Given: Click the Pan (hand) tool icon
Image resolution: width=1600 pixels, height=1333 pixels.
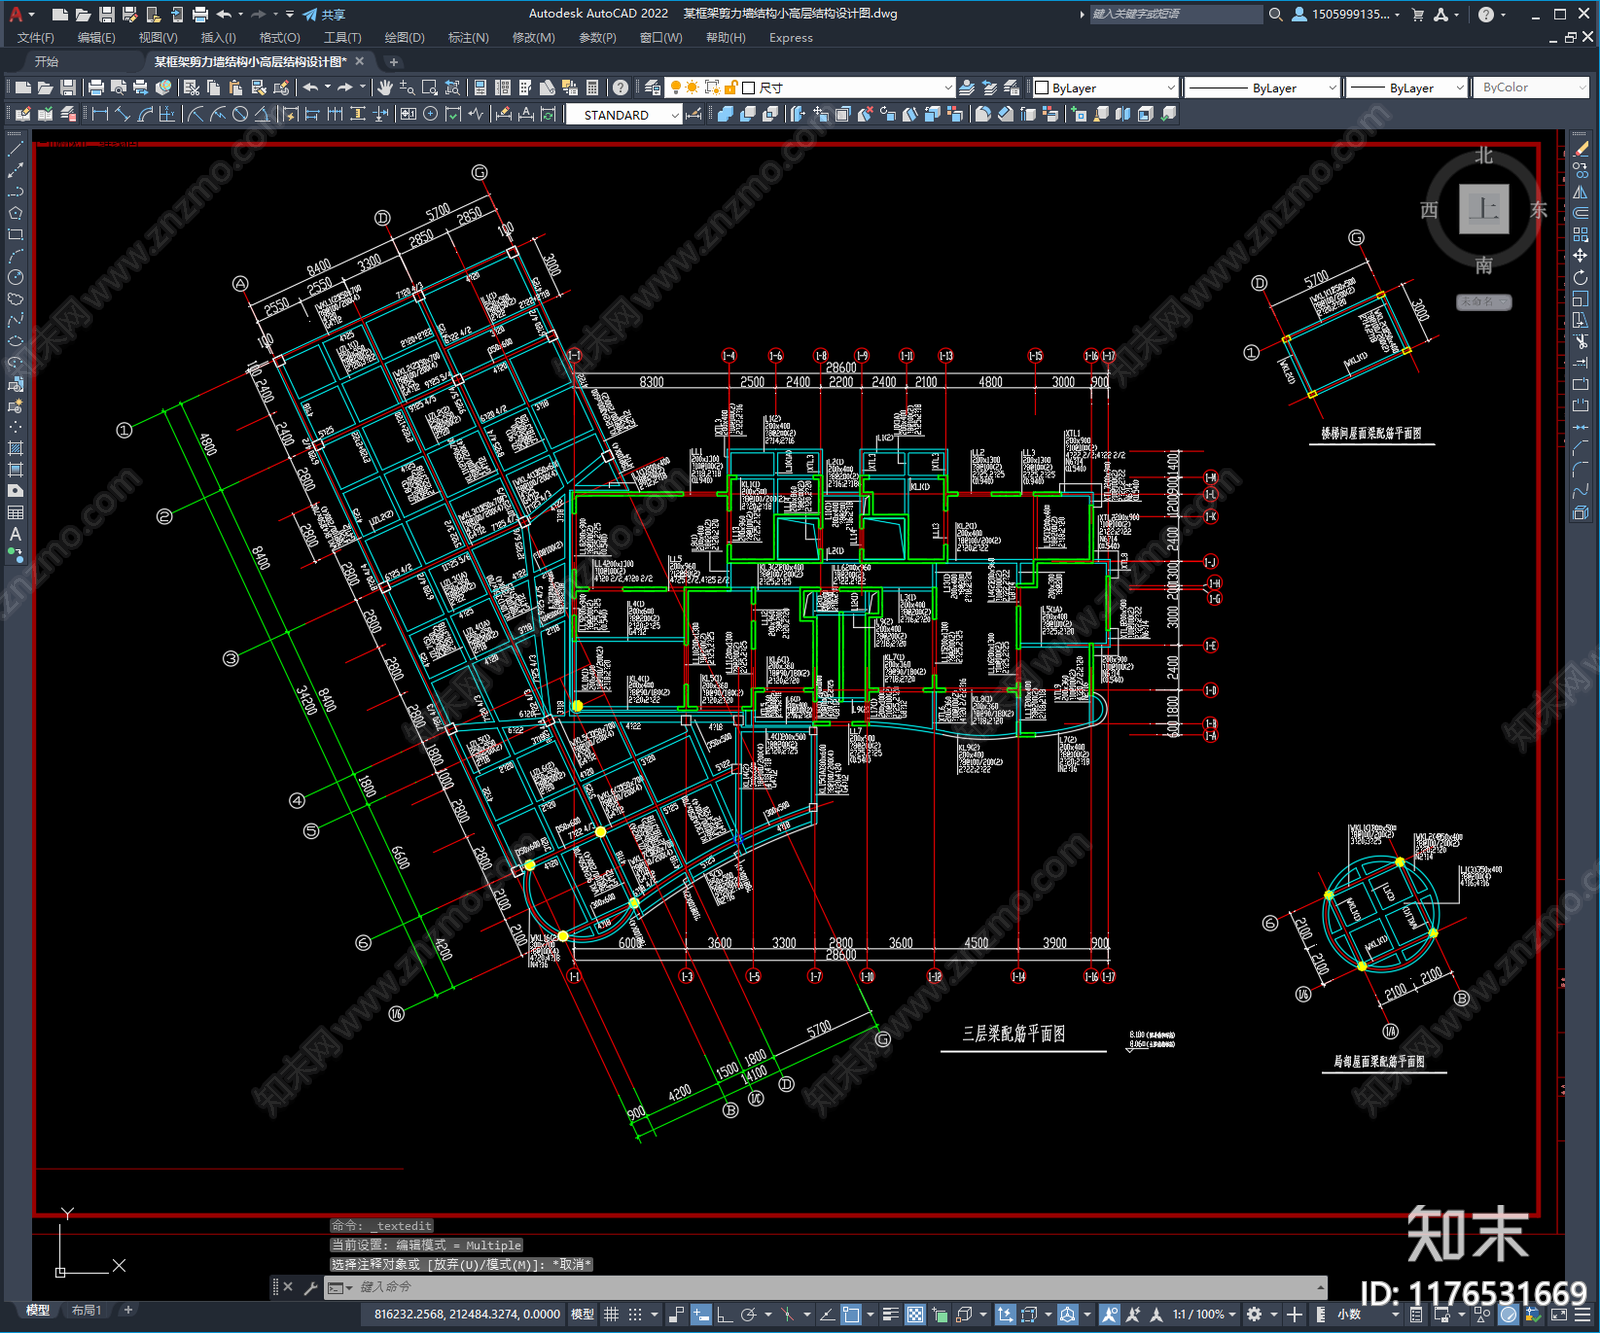Looking at the screenshot, I should [x=385, y=88].
